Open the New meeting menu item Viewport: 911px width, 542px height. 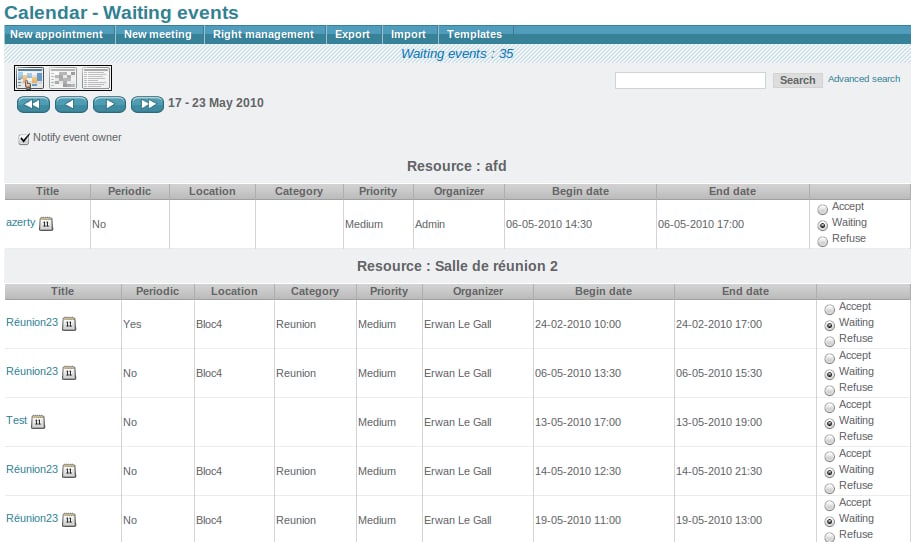(x=157, y=34)
